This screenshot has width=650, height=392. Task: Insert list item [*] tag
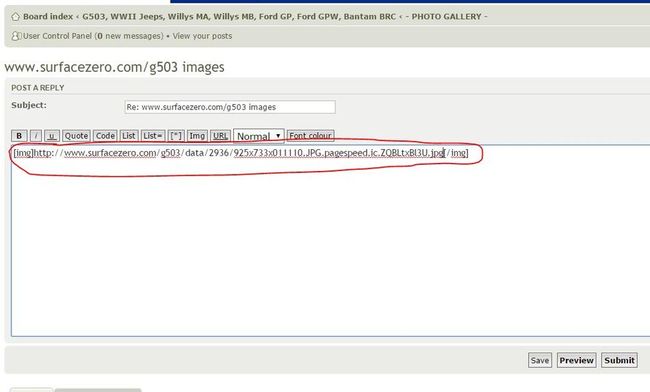click(x=176, y=136)
